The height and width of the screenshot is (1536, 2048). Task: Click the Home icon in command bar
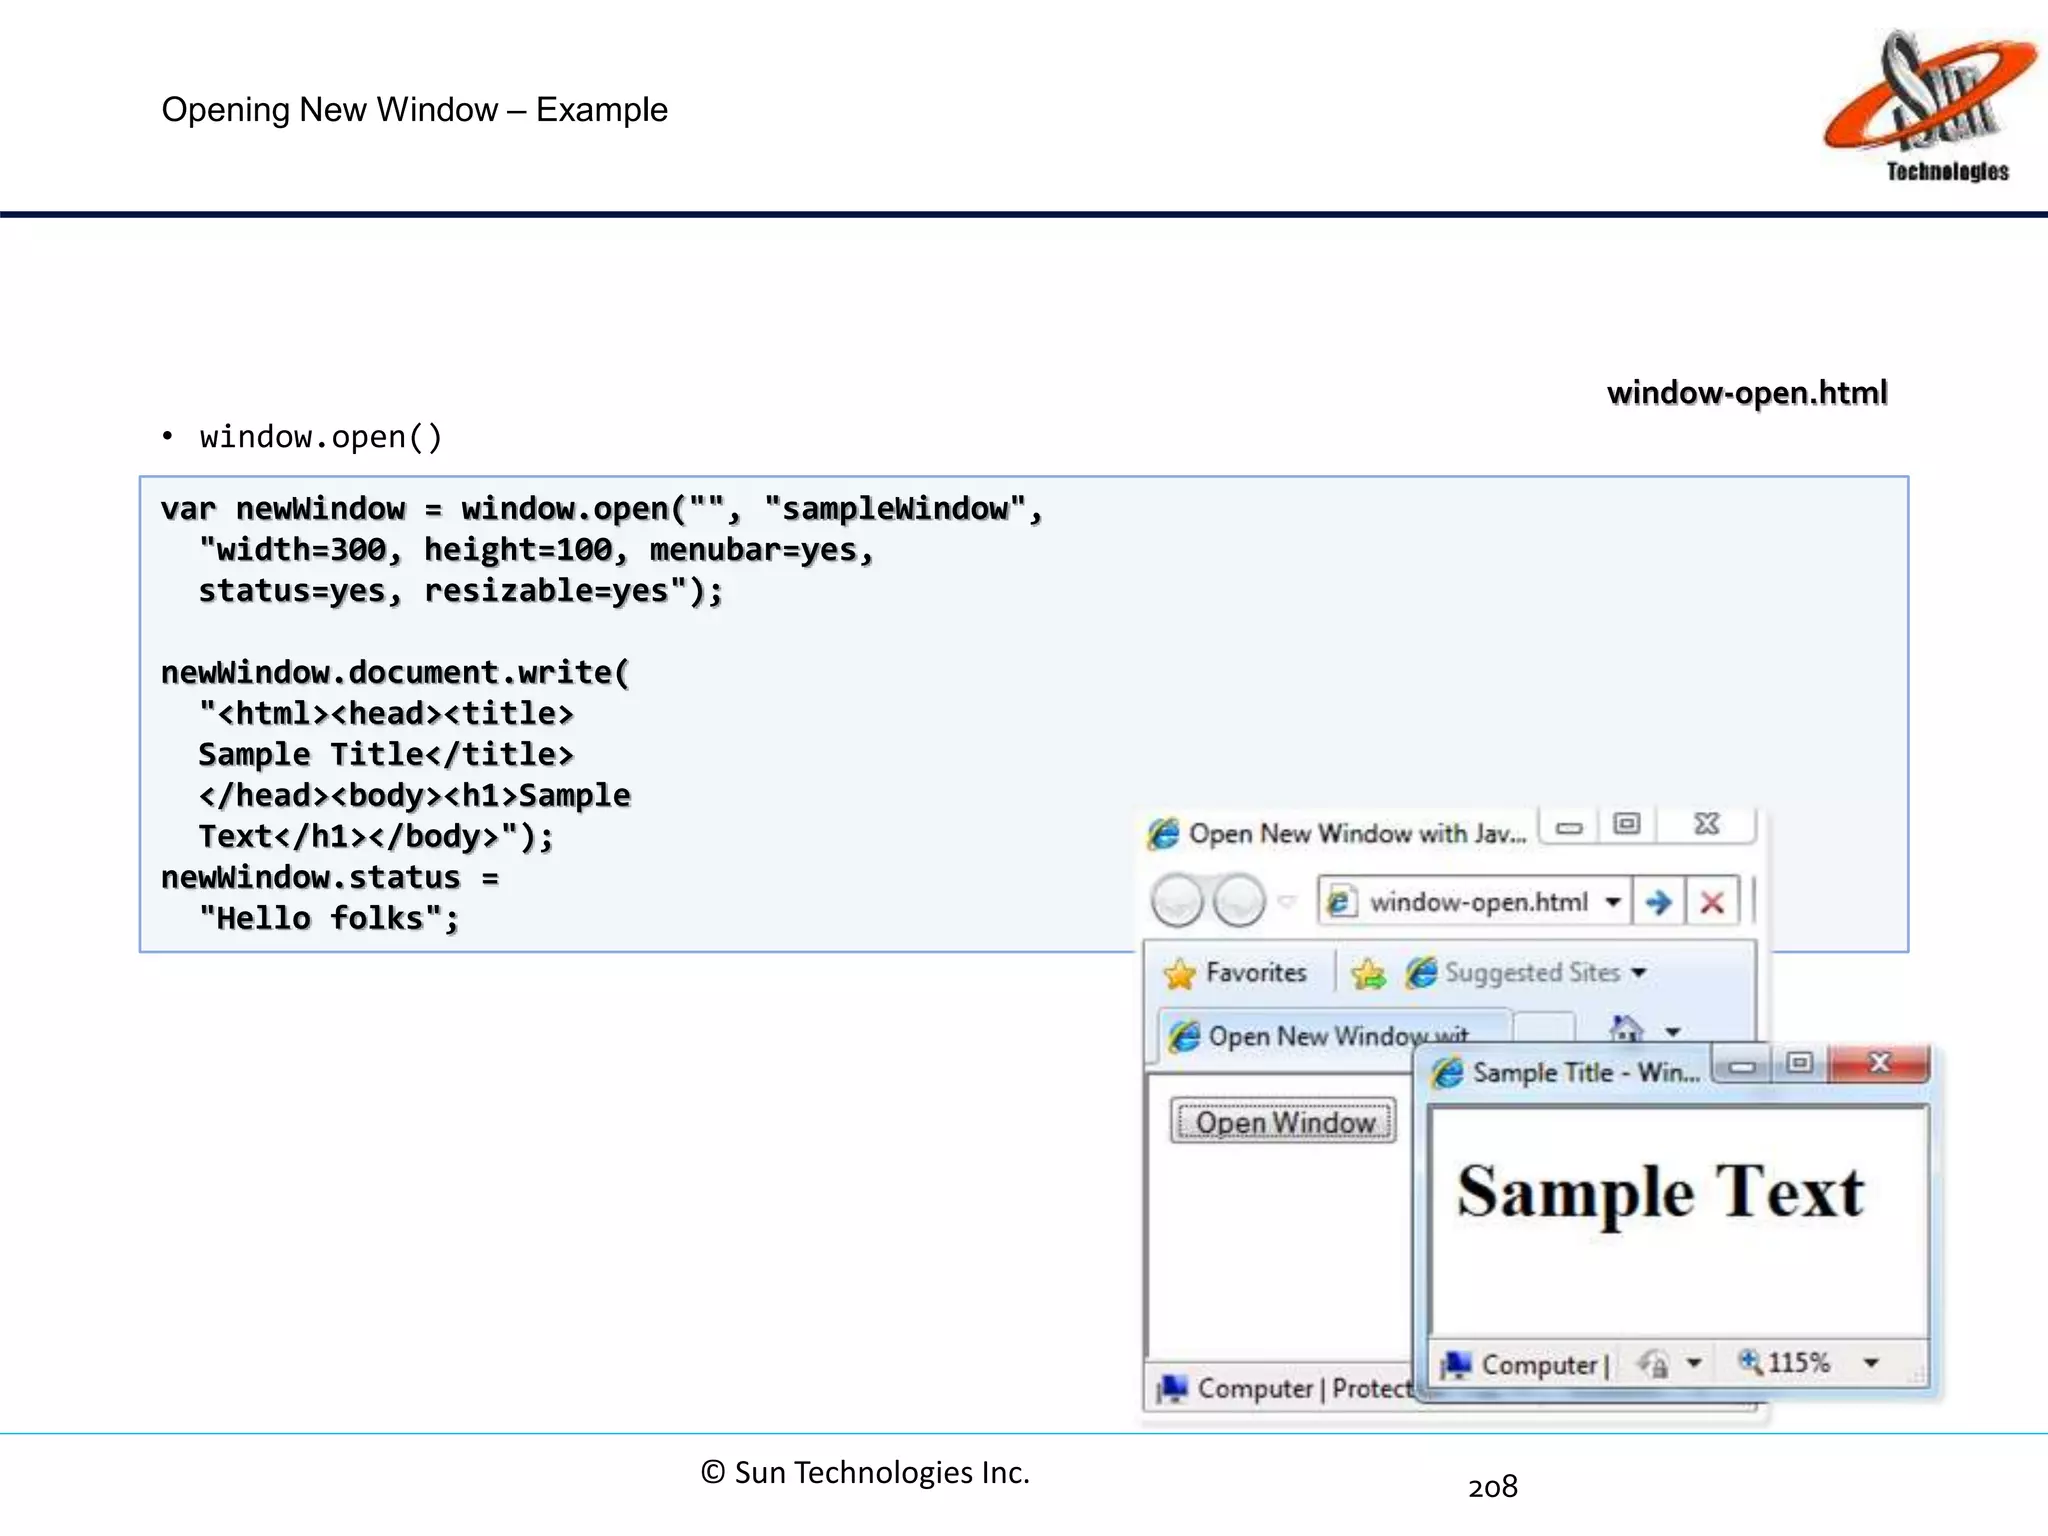tap(1627, 1029)
